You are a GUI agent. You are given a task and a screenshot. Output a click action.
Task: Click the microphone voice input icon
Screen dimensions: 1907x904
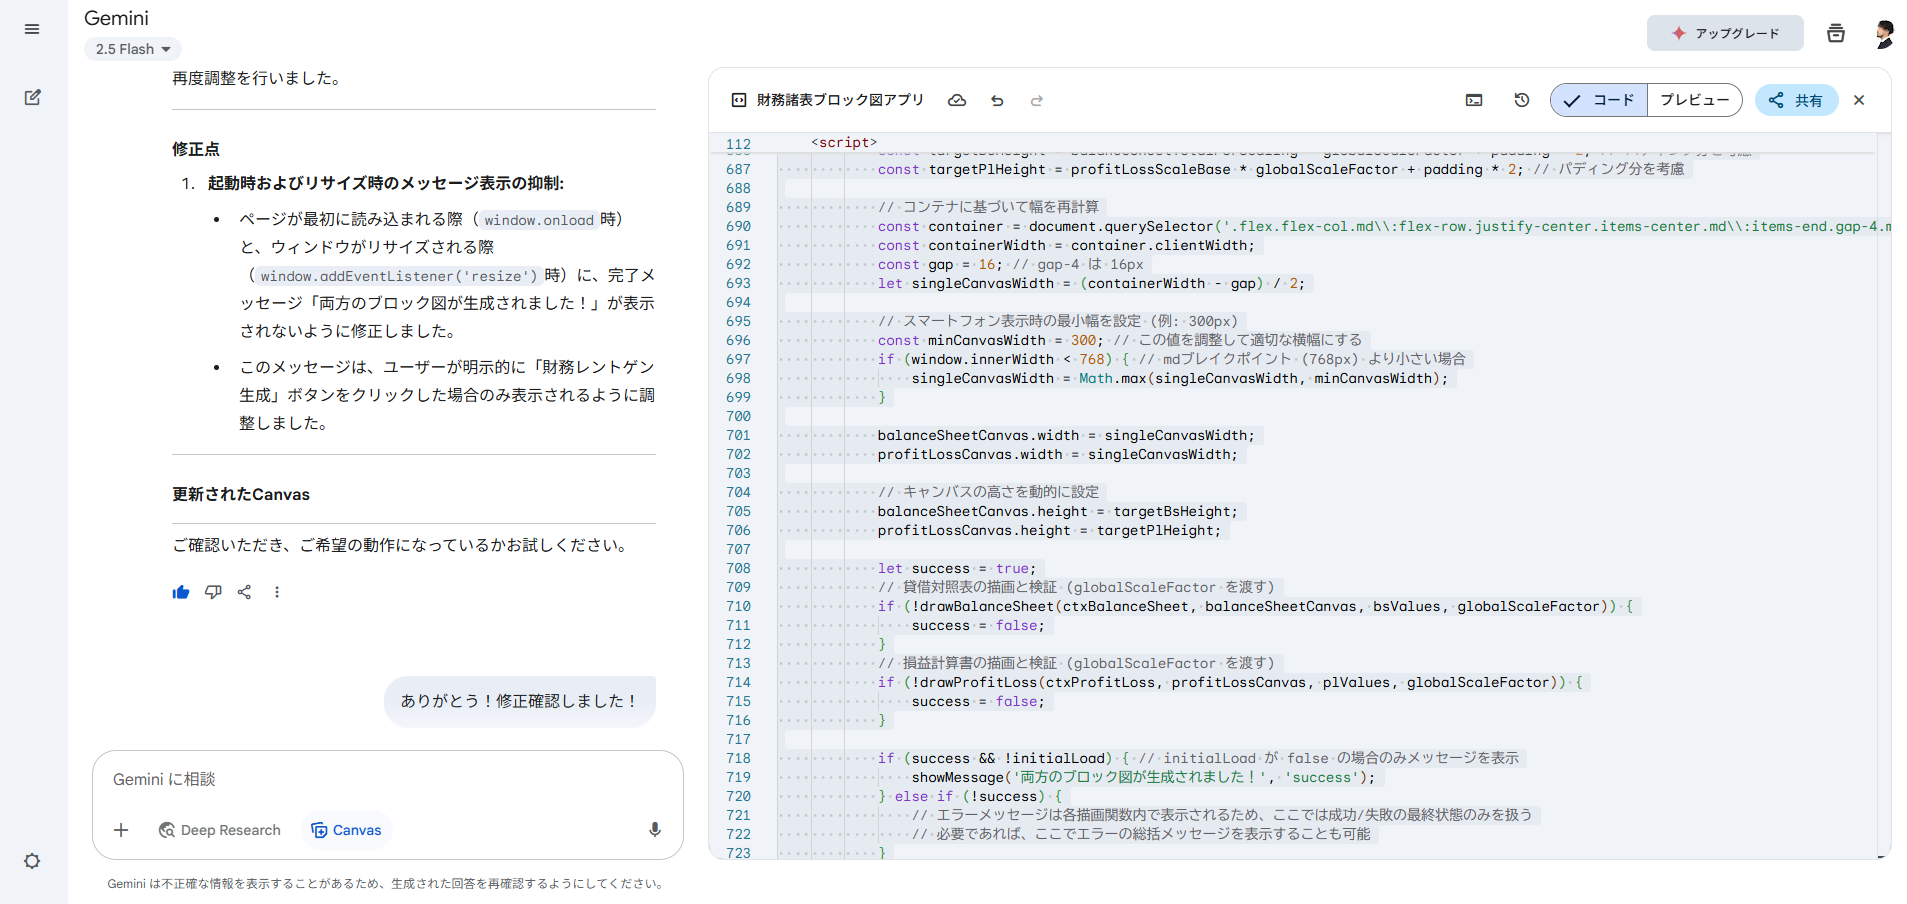655,830
